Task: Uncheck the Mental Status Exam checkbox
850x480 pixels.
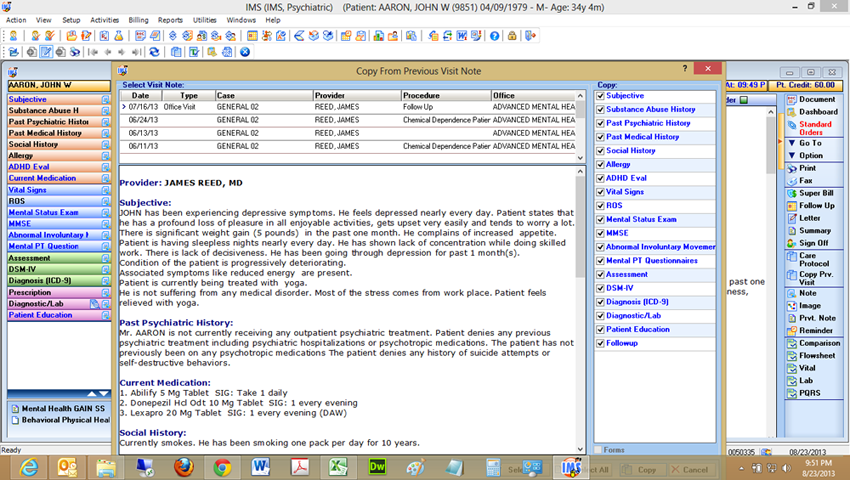Action: coord(600,220)
